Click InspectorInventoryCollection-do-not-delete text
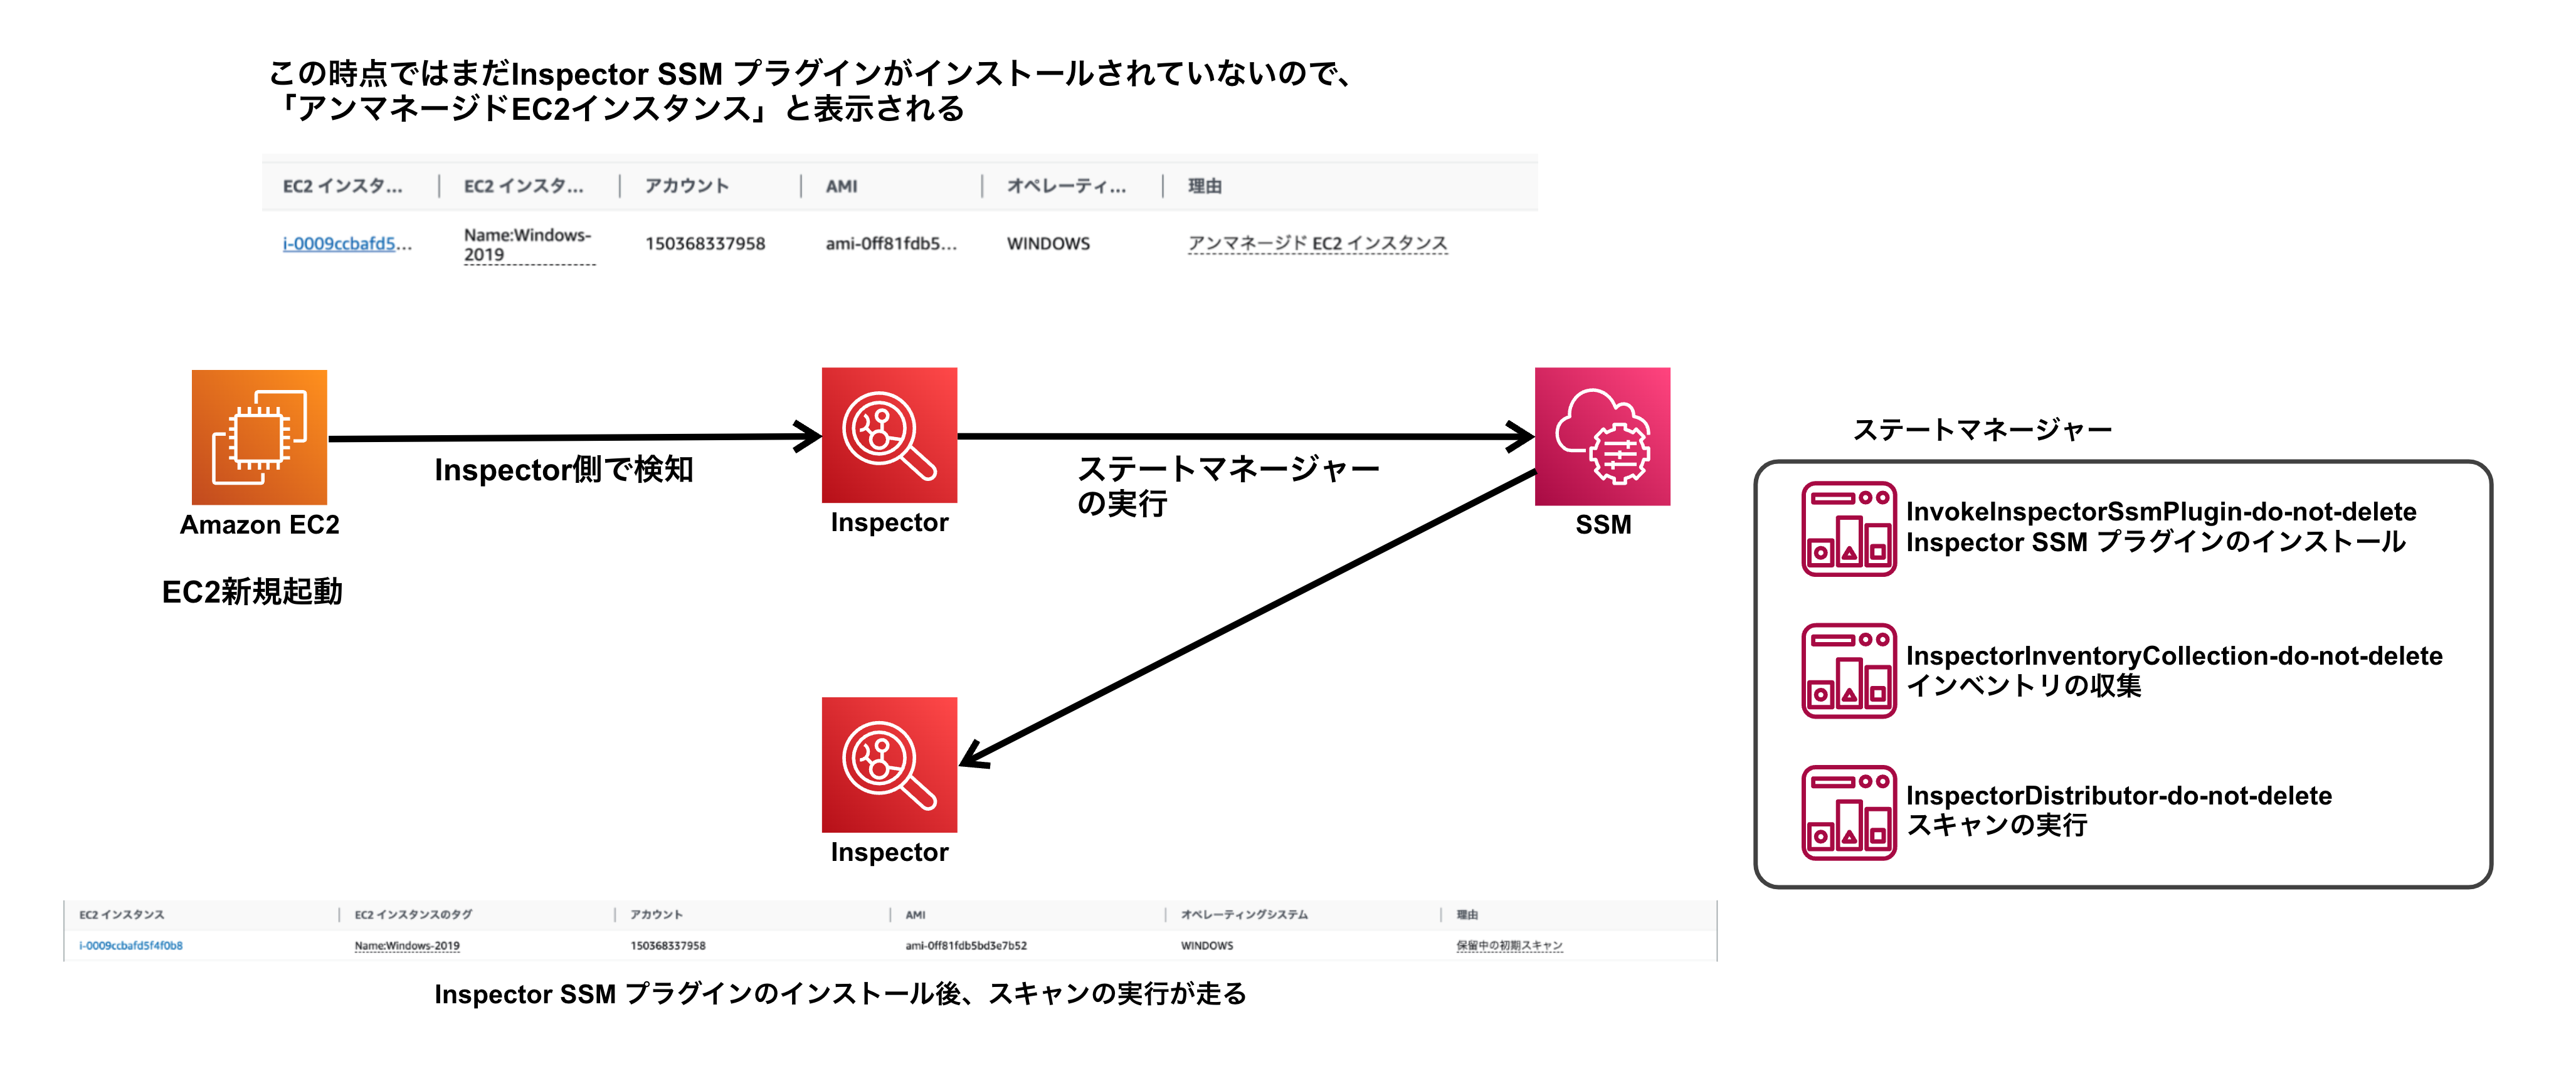Viewport: 2576px width, 1076px height. point(2174,656)
